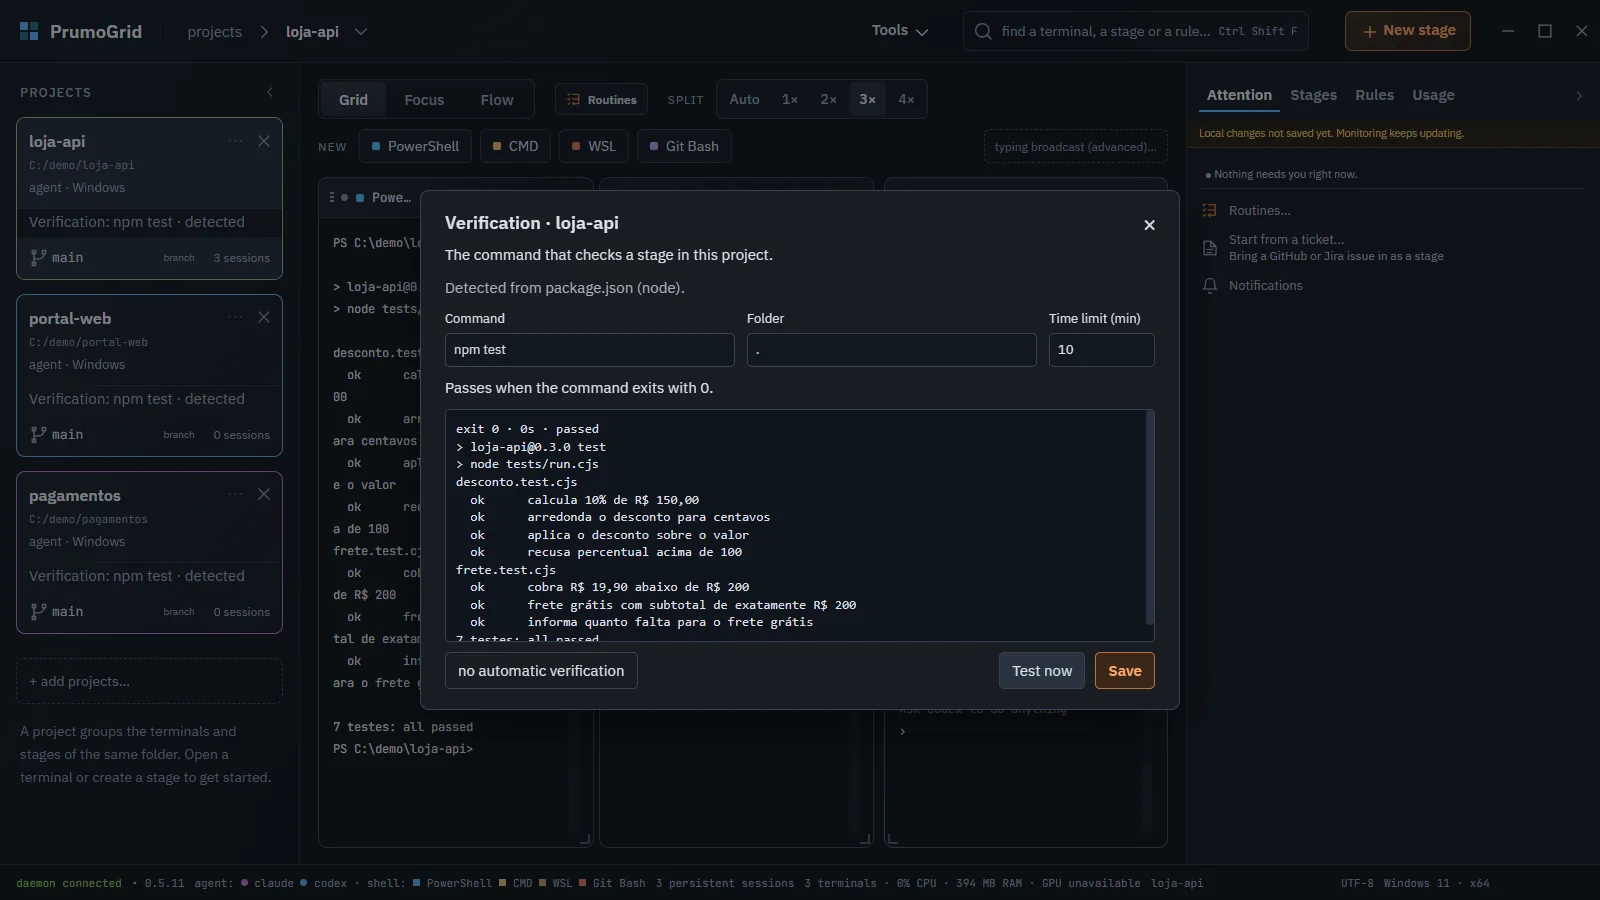This screenshot has width=1600, height=900.
Task: Click the output log scrollbar
Action: tap(1149, 518)
